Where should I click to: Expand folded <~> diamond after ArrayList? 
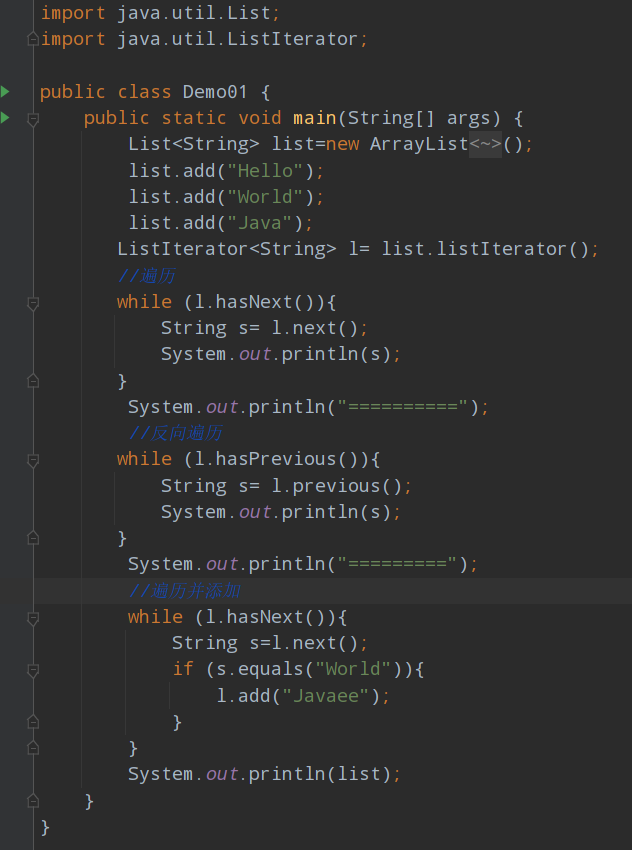[485, 144]
